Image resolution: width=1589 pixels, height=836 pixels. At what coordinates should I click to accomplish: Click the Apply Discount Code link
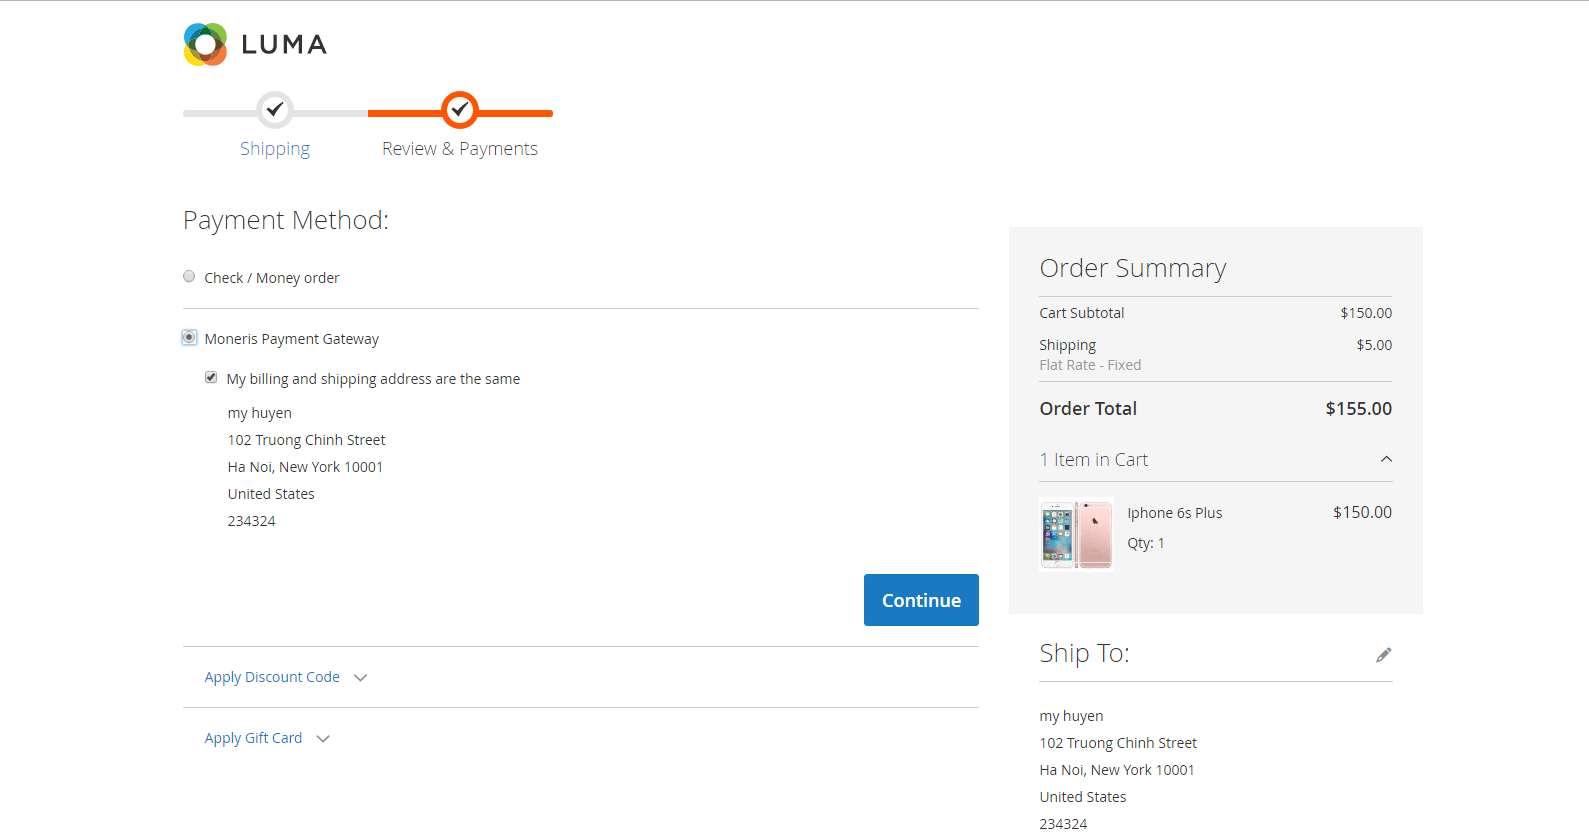tap(272, 677)
